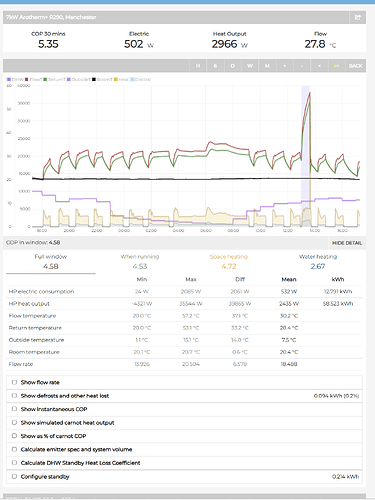
Task: Click the 2435 W mean heat output cell
Action: (289, 304)
